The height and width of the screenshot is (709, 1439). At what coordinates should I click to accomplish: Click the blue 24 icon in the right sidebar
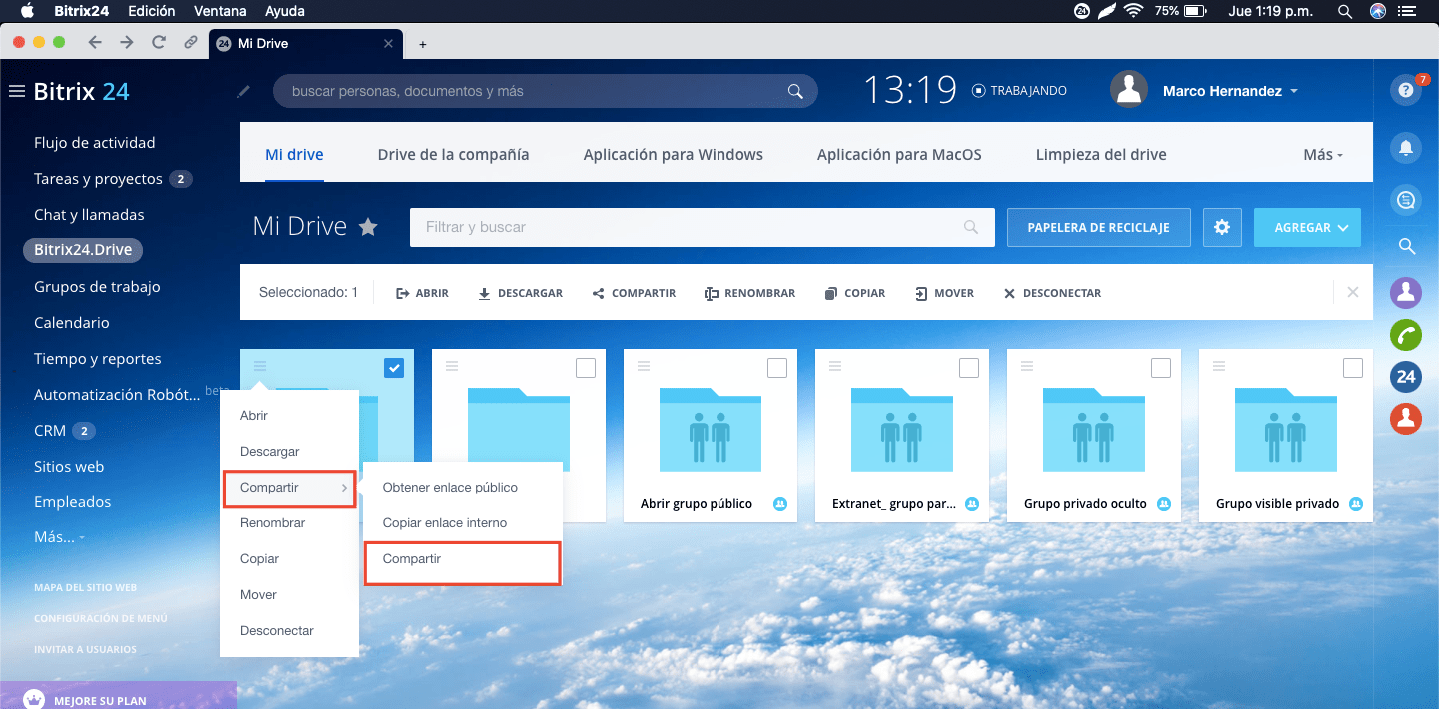(1406, 377)
